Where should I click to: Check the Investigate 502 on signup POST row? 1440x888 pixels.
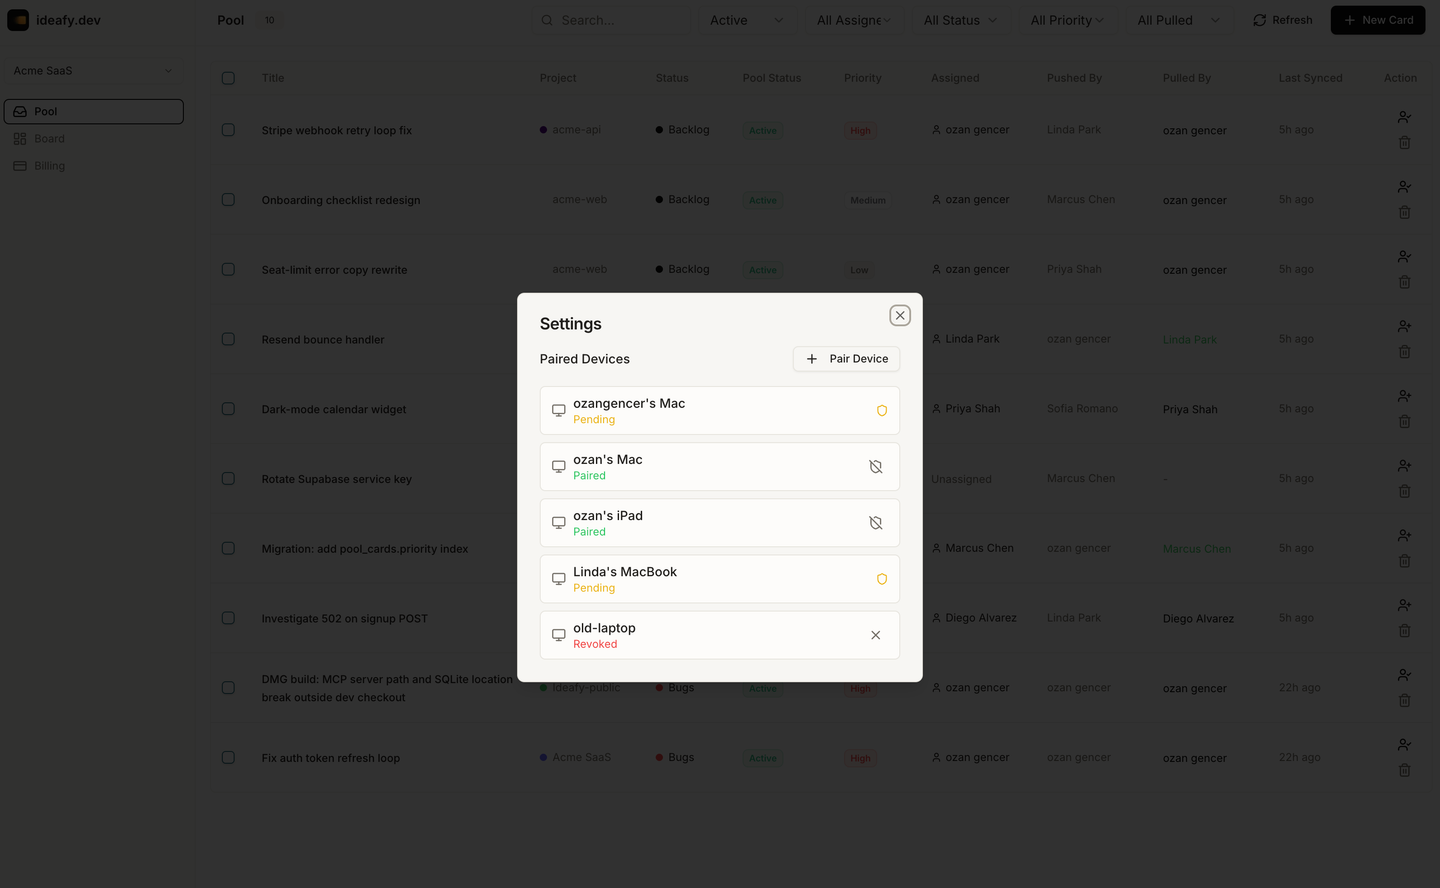coord(228,618)
